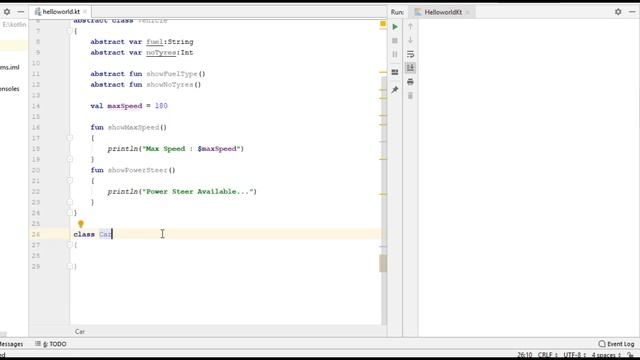Screen dimensions: 640x360
Task: Toggle scroll to end in Run console
Action: point(410,68)
